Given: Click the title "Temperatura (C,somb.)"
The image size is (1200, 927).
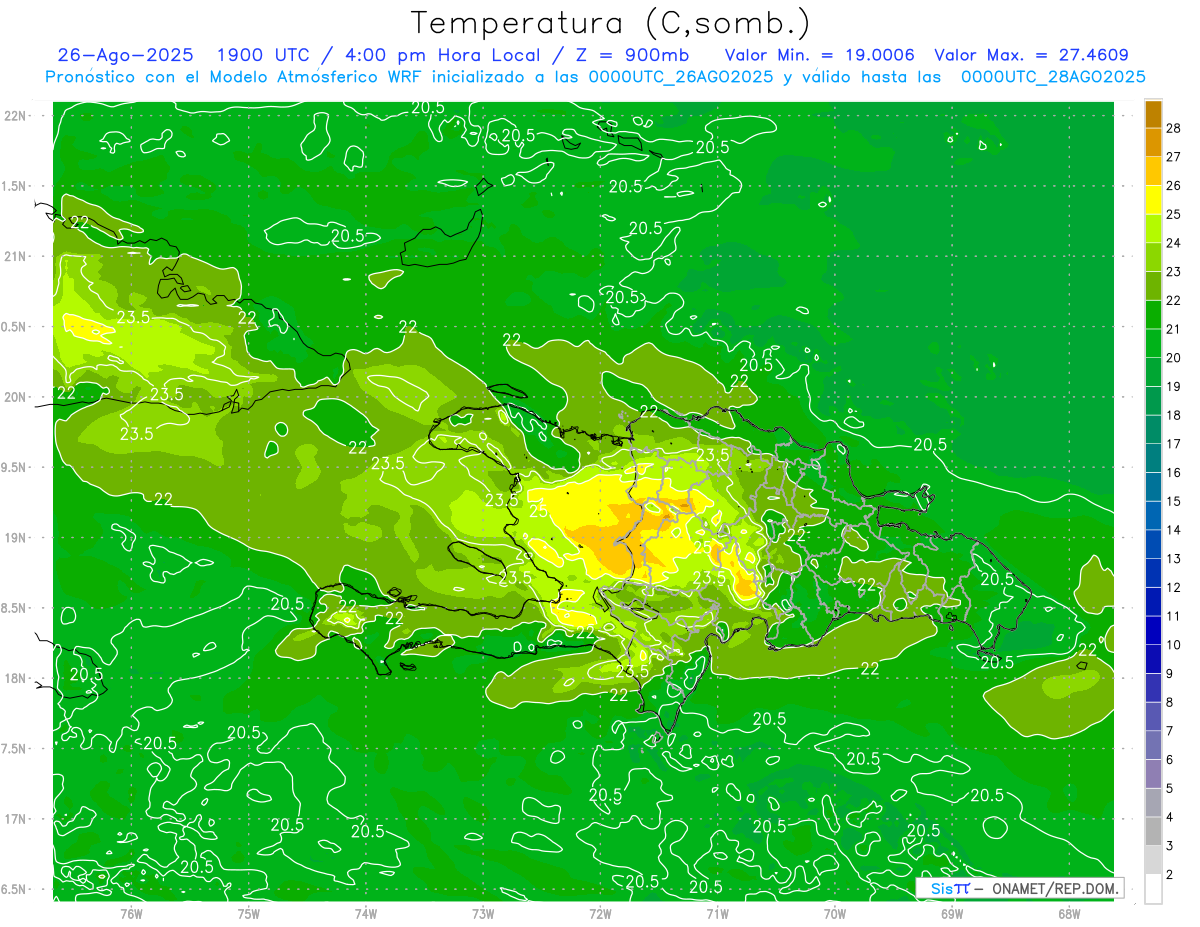Looking at the screenshot, I should click(610, 23).
